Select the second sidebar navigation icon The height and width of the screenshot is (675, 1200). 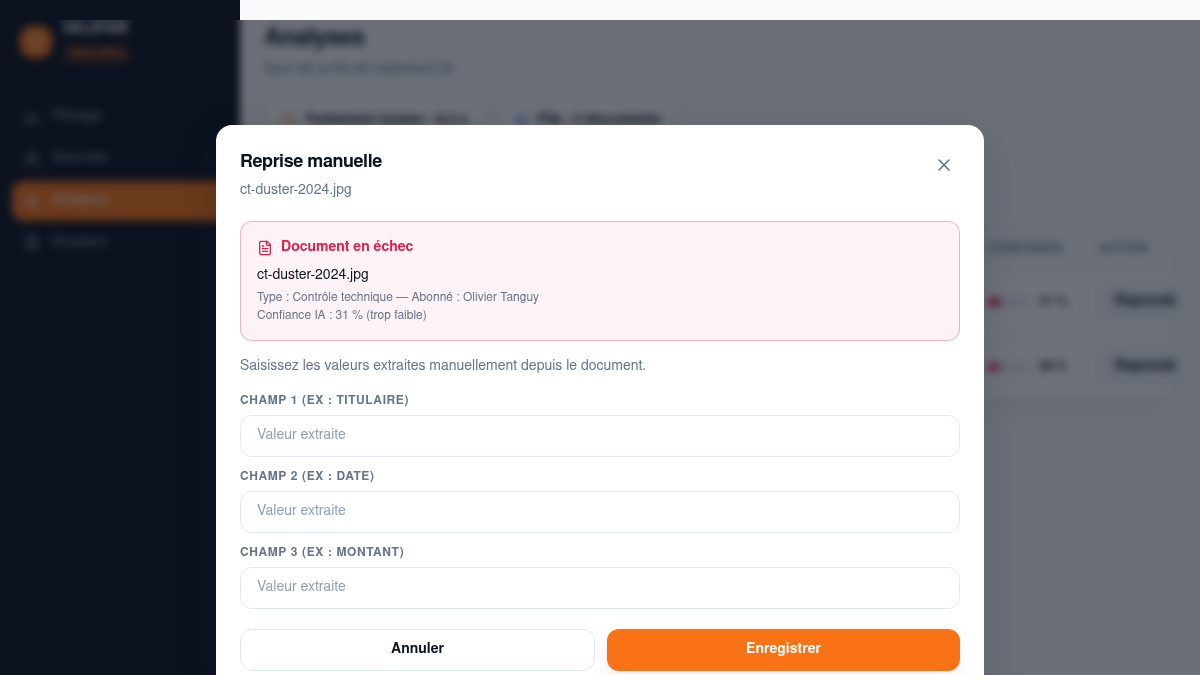pyautogui.click(x=32, y=158)
